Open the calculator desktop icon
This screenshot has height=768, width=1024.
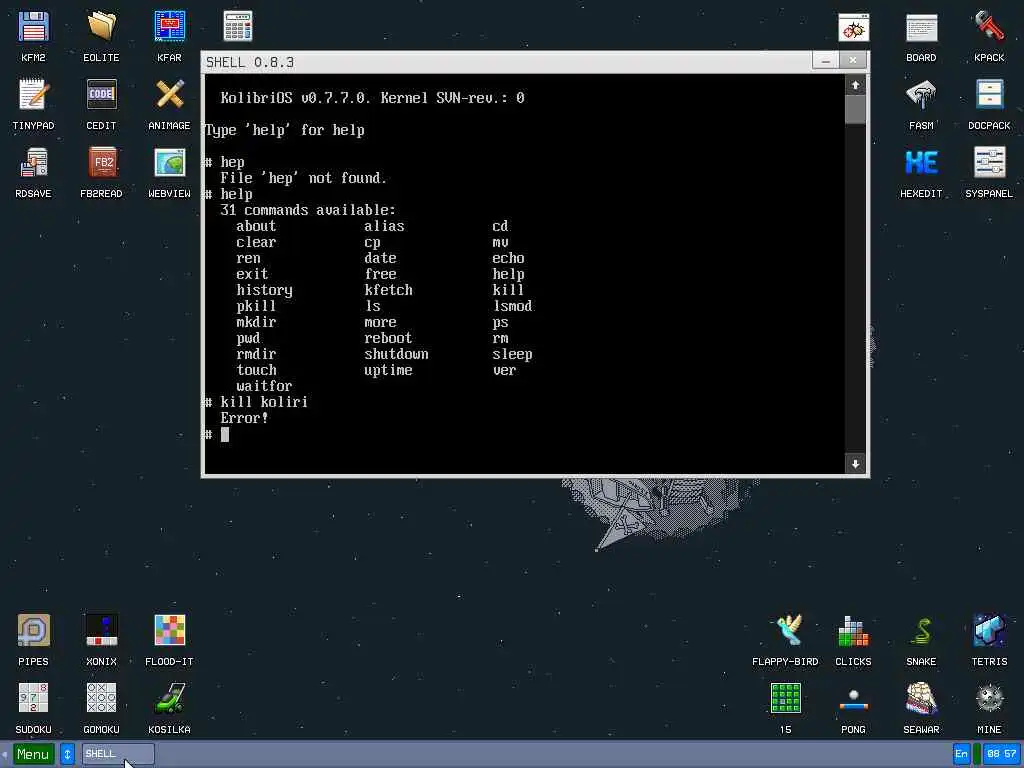(x=238, y=27)
